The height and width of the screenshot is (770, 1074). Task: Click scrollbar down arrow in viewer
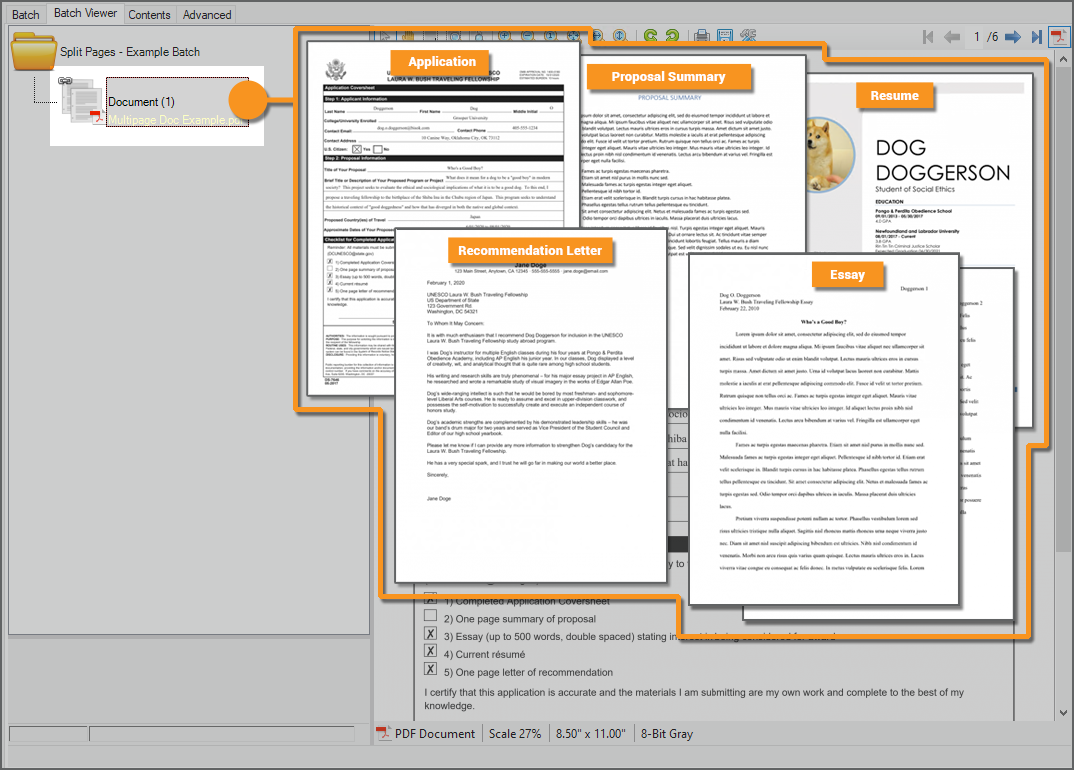(x=1063, y=712)
